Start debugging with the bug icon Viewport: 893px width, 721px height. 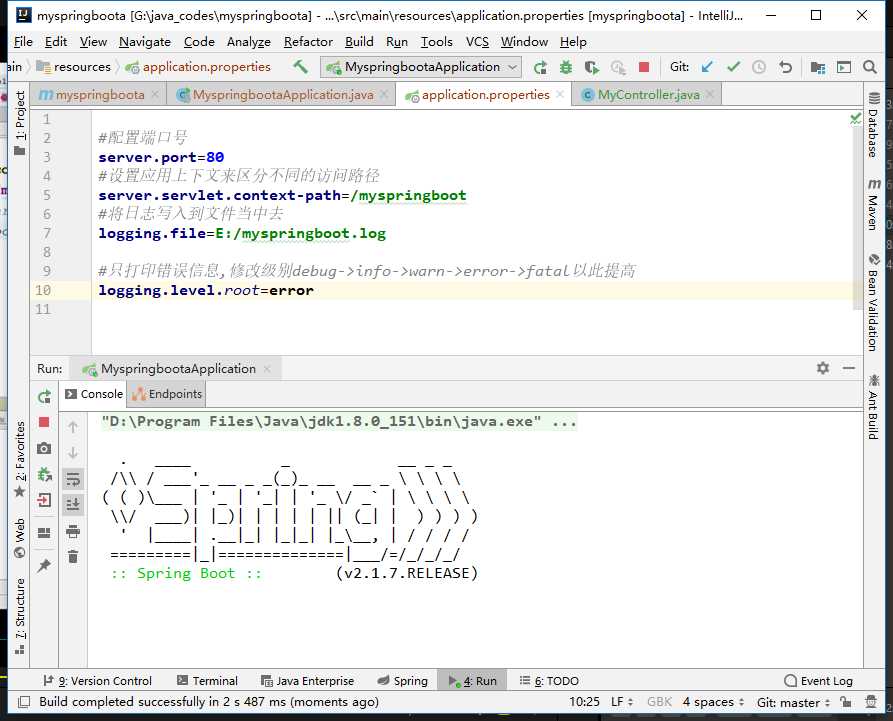[x=566, y=67]
